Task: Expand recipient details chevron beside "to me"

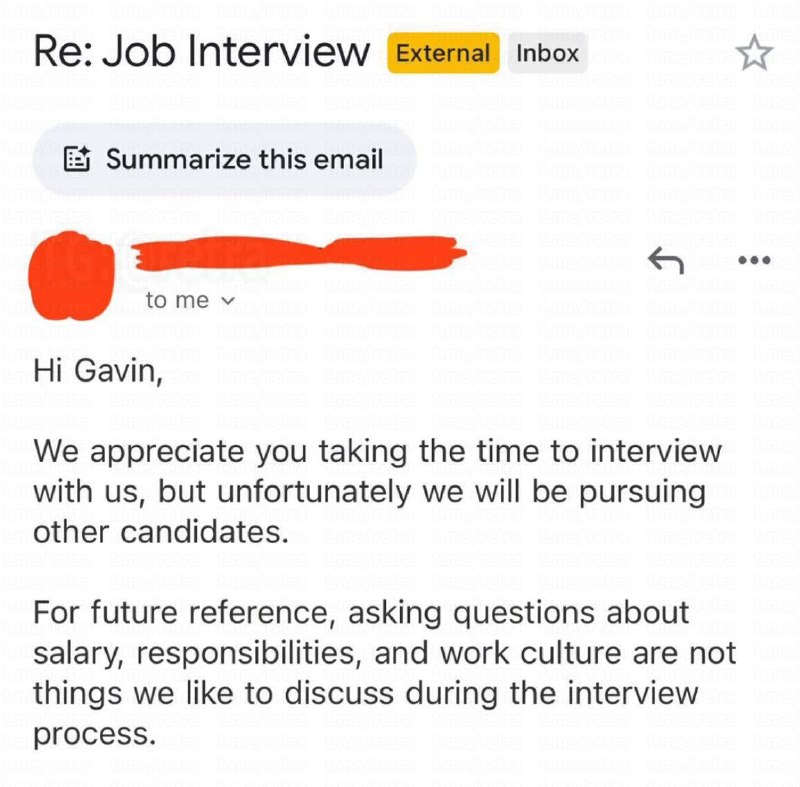Action: pyautogui.click(x=226, y=300)
